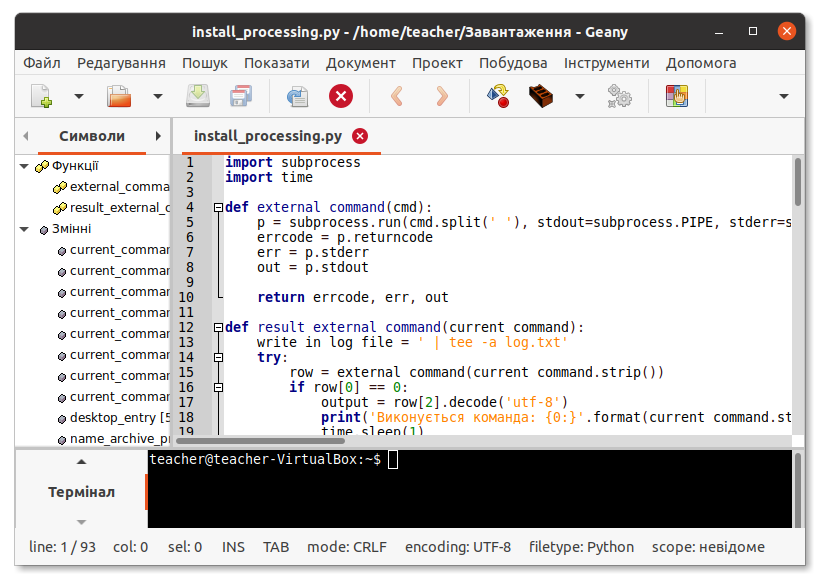Screen dimensions: 824x584
Task: Click the Build brick icon
Action: pos(541,96)
